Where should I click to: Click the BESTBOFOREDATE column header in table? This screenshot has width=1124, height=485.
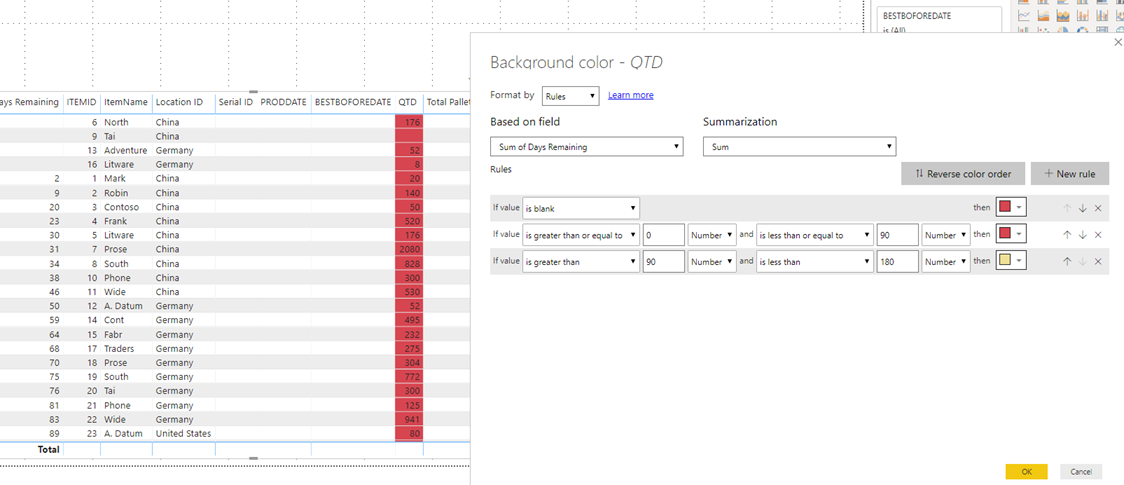[353, 102]
